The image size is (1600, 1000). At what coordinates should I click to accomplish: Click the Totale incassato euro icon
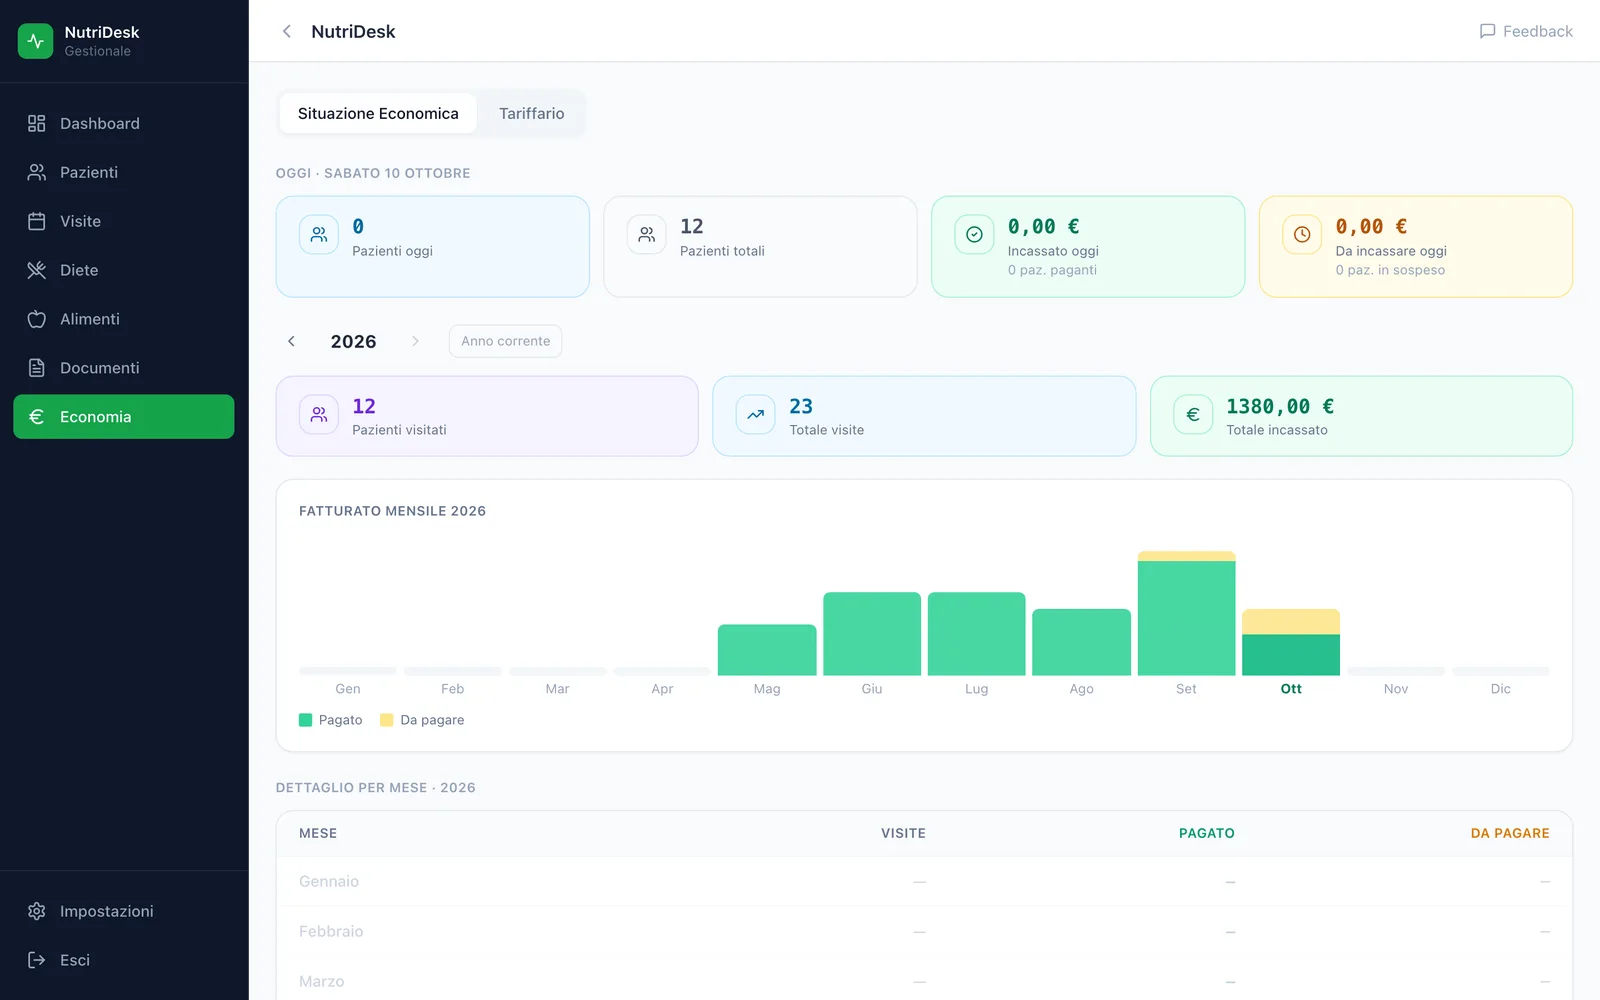1193,415
